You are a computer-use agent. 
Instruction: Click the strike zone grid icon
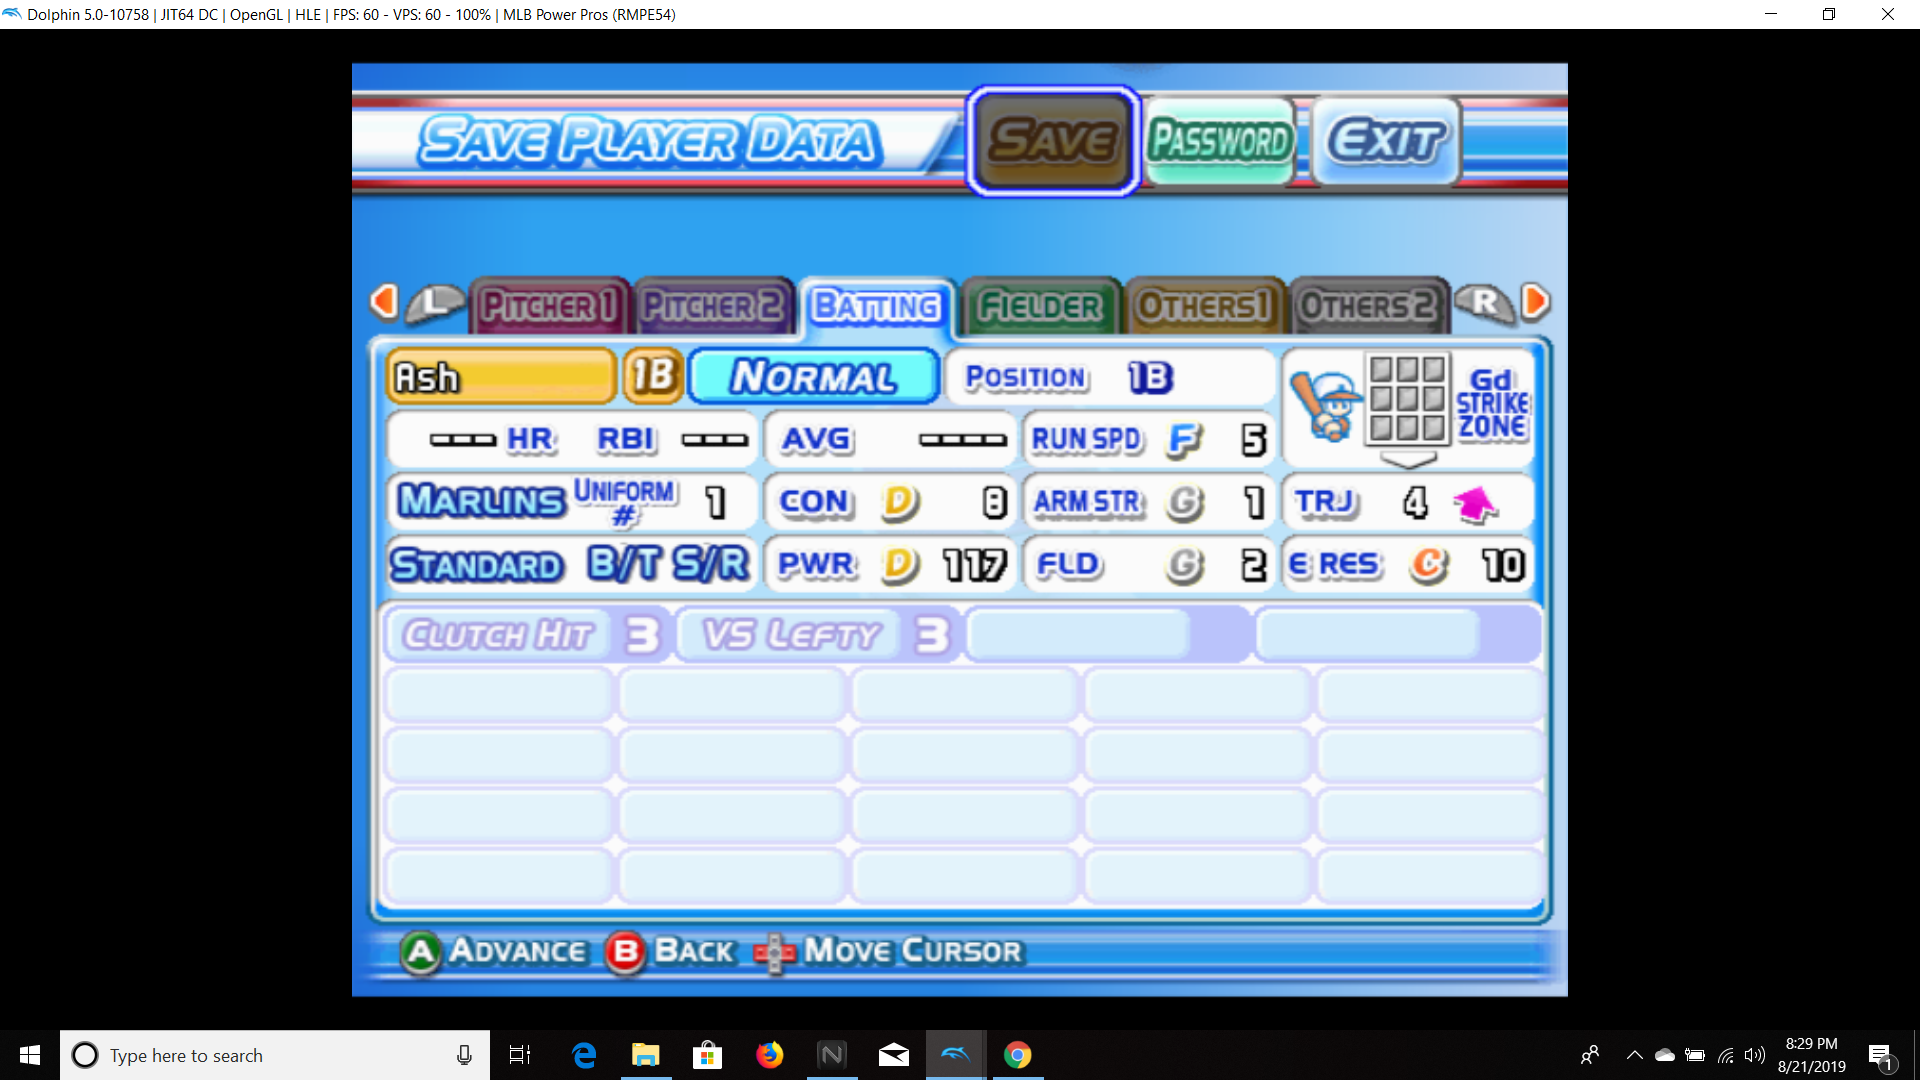point(1408,399)
